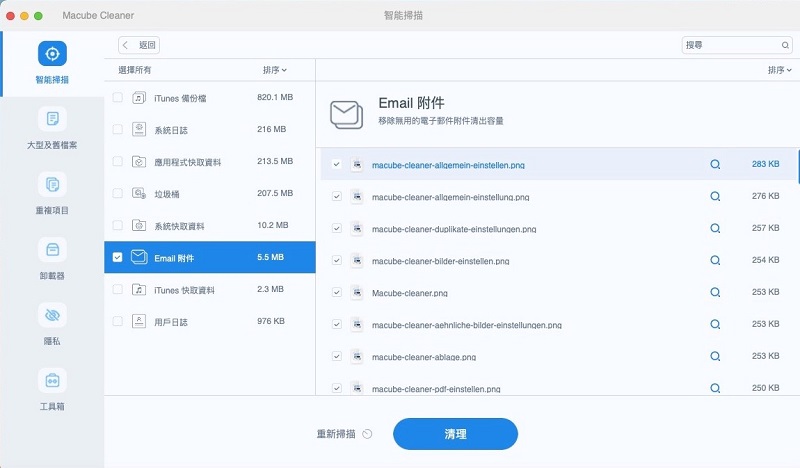Preview Macube-cleaner.png with magnifier icon
Screen dimensions: 800x468
[715, 292]
